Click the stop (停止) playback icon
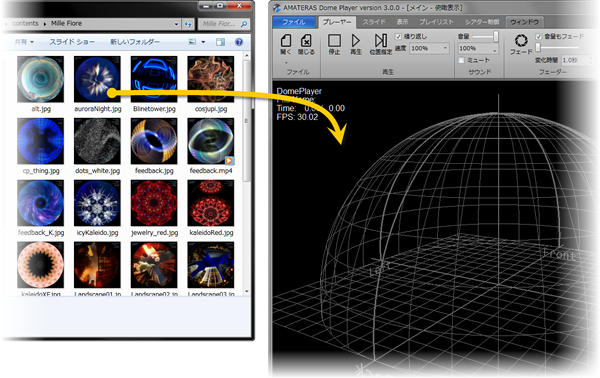The height and width of the screenshot is (378, 600). (x=334, y=41)
